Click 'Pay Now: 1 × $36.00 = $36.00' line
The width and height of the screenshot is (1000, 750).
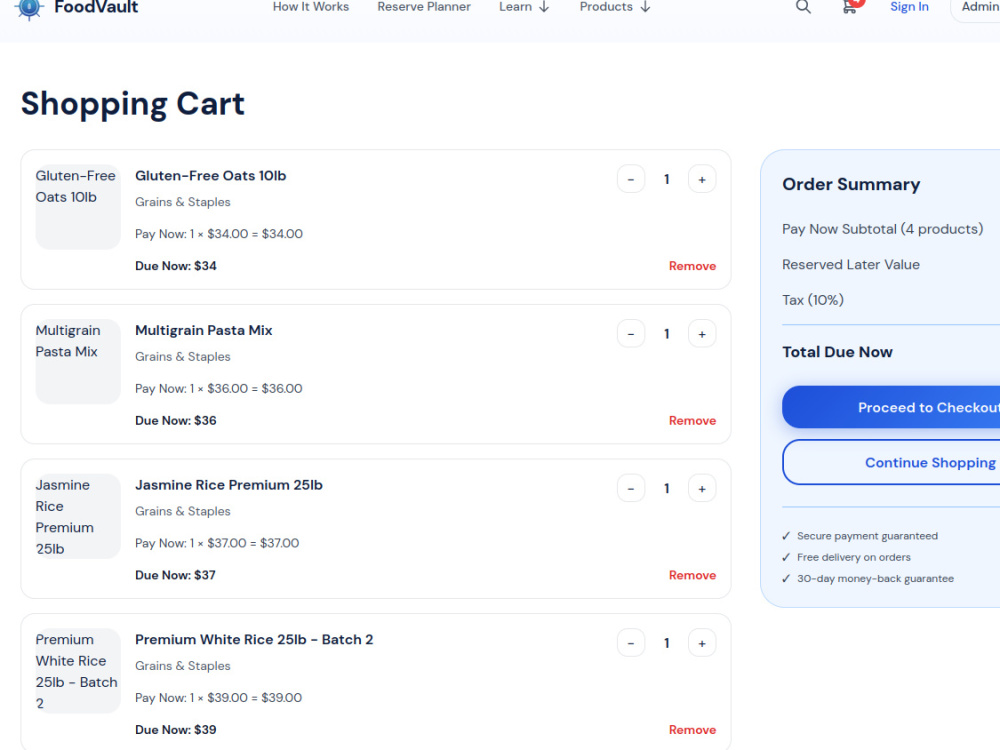(x=219, y=388)
